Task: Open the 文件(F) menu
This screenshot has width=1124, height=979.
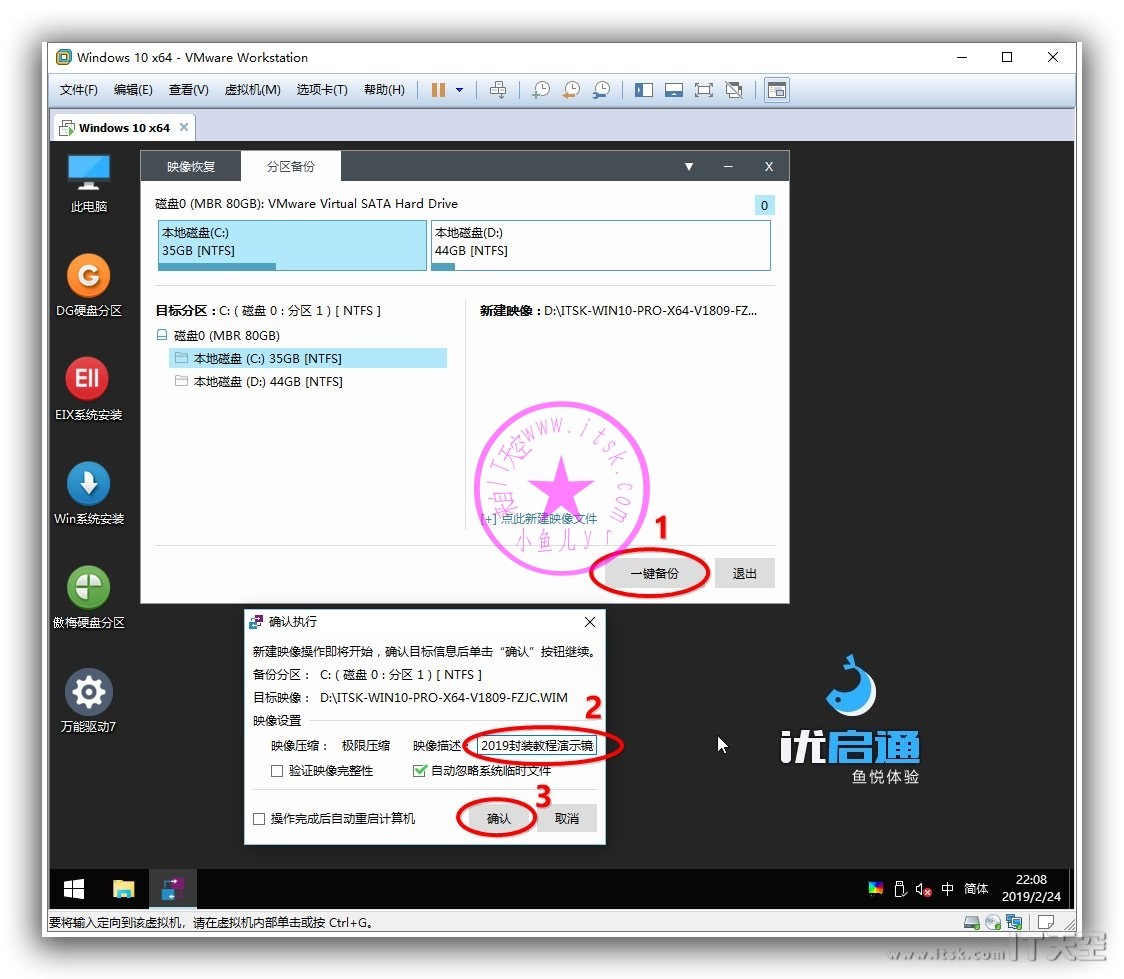Action: click(x=78, y=90)
